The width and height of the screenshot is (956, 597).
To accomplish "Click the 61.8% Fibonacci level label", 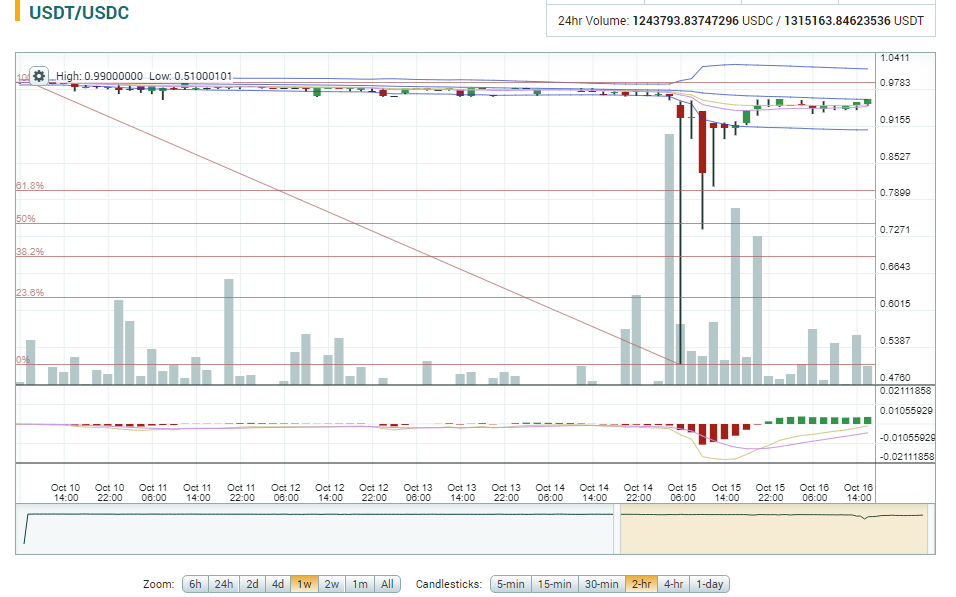I will click(30, 186).
